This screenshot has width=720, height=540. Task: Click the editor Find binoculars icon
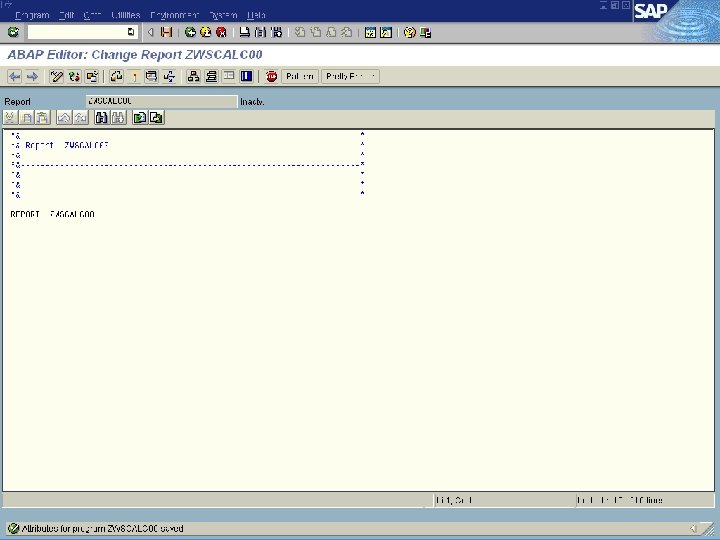pos(101,118)
